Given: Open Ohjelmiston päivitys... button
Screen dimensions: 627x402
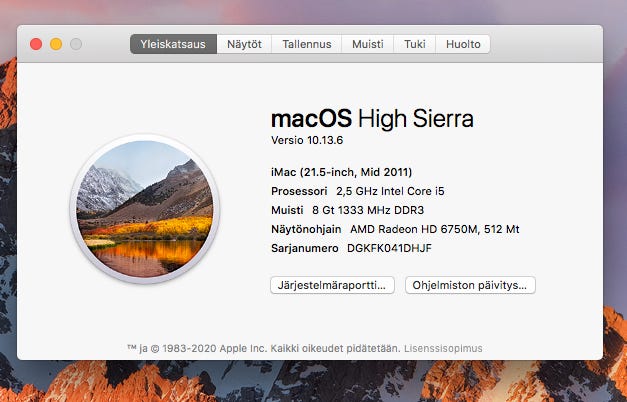Looking at the screenshot, I should tap(470, 285).
